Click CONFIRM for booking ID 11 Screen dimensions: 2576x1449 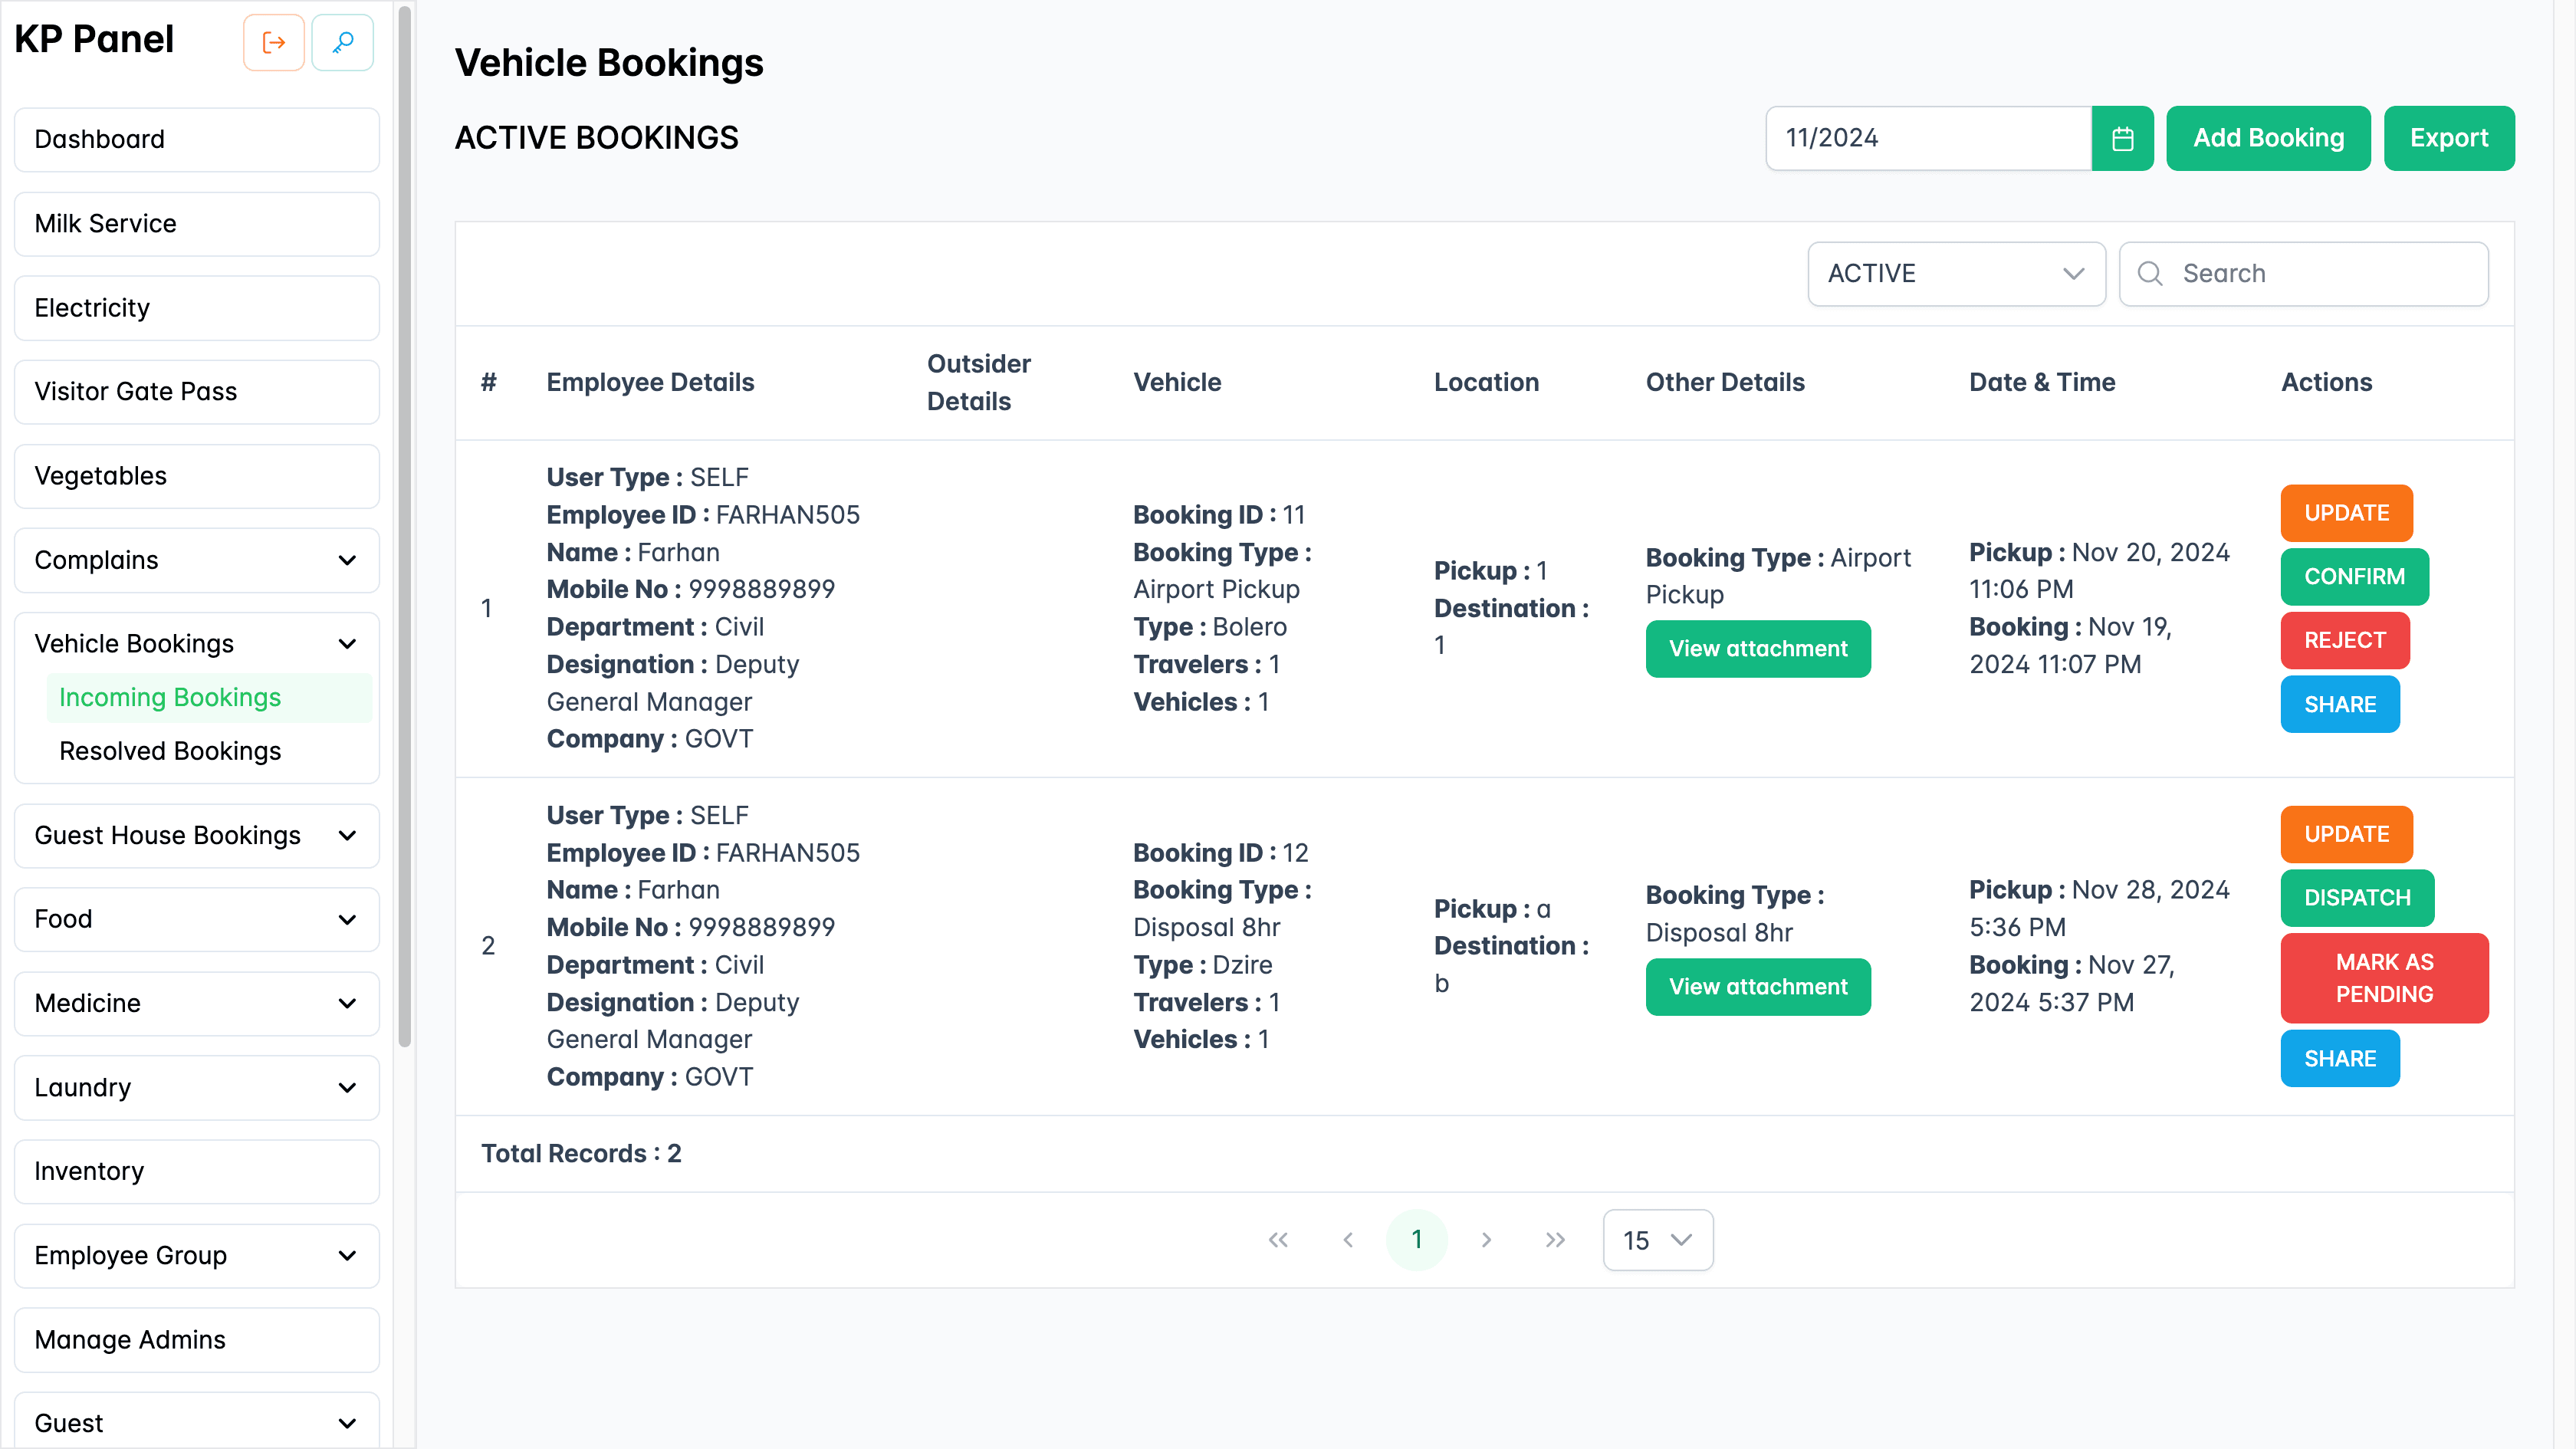pos(2354,577)
